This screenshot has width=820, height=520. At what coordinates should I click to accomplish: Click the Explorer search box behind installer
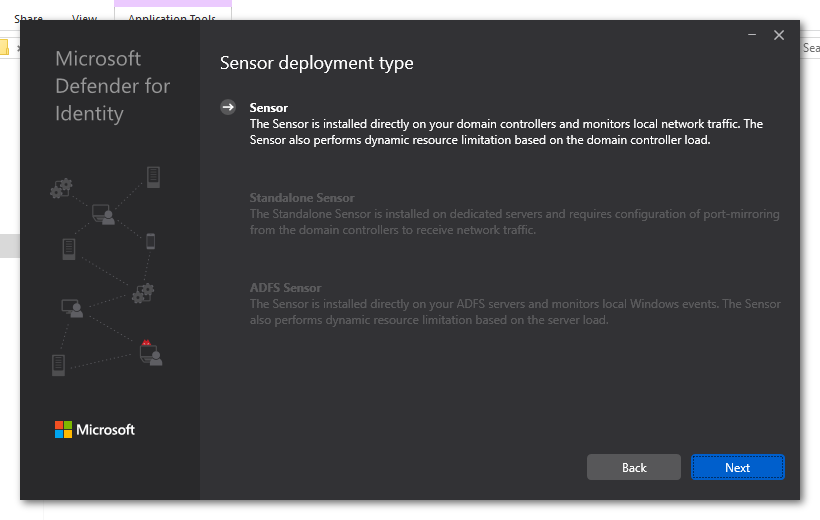pyautogui.click(x=810, y=48)
